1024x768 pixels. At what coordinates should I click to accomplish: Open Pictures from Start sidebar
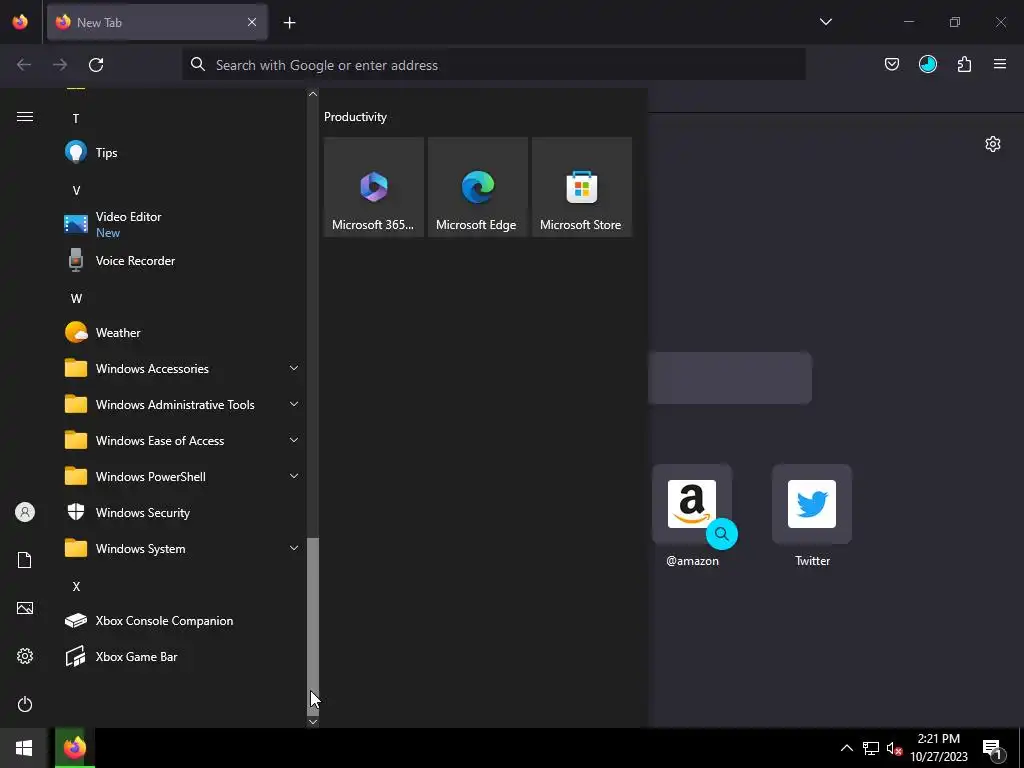tap(25, 608)
